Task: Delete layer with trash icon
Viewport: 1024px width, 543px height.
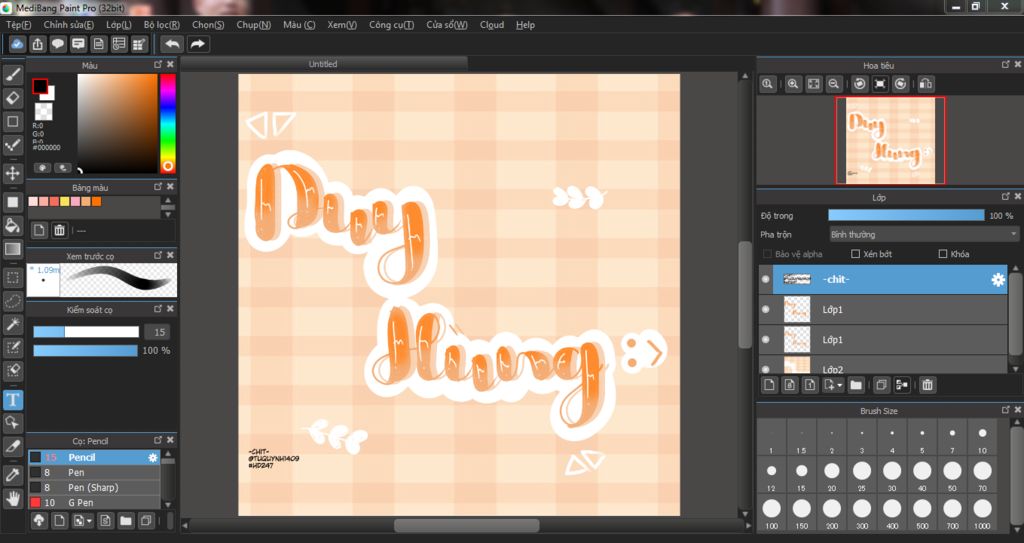Action: coord(927,385)
